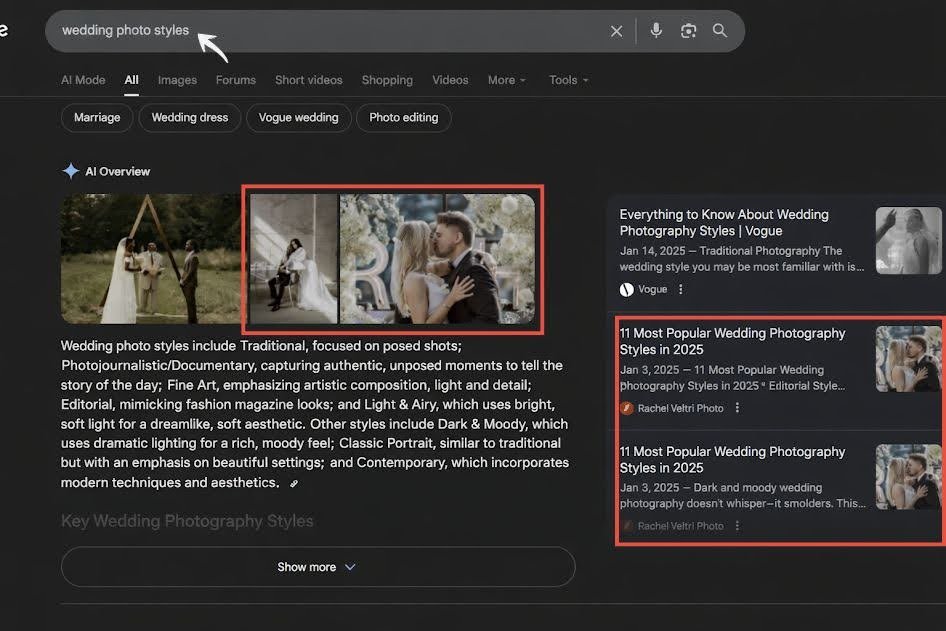Screen dimensions: 946x631
Task: Open Google Lens image search icon
Action: 688,30
